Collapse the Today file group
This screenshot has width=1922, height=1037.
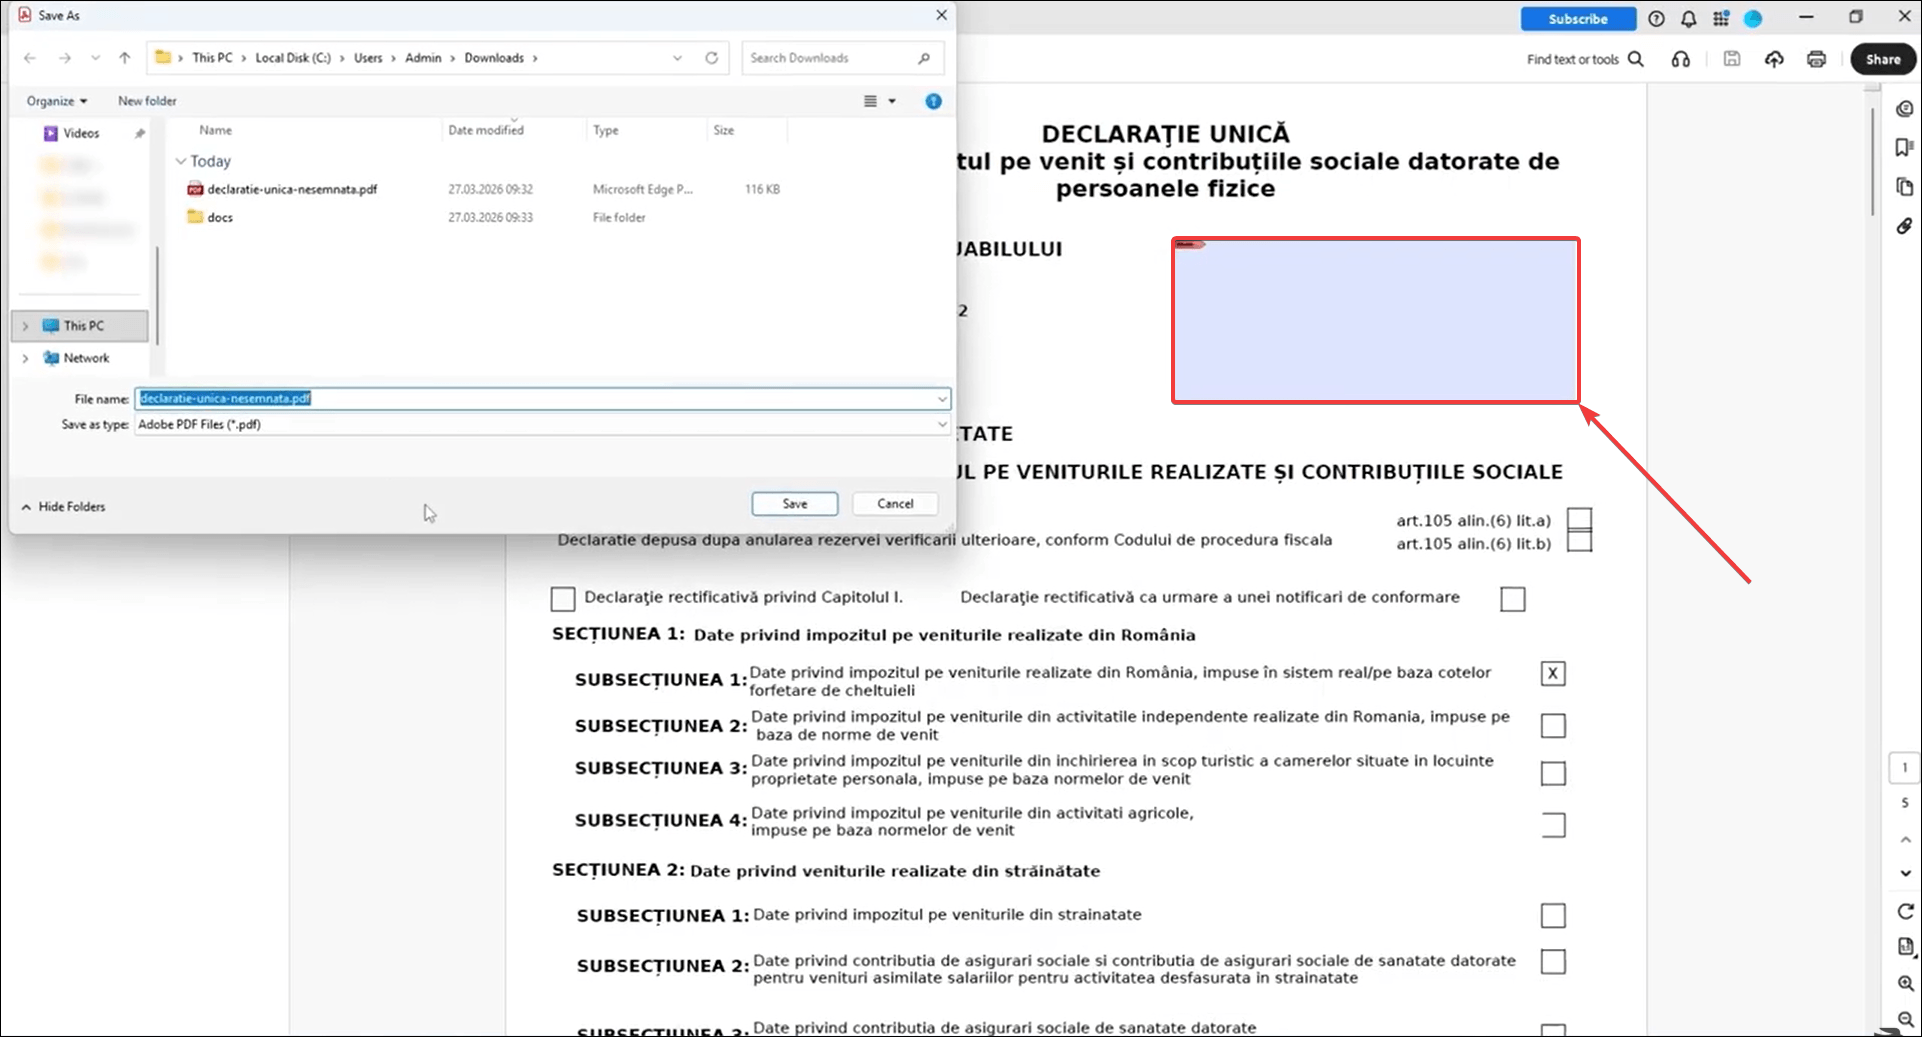[181, 161]
